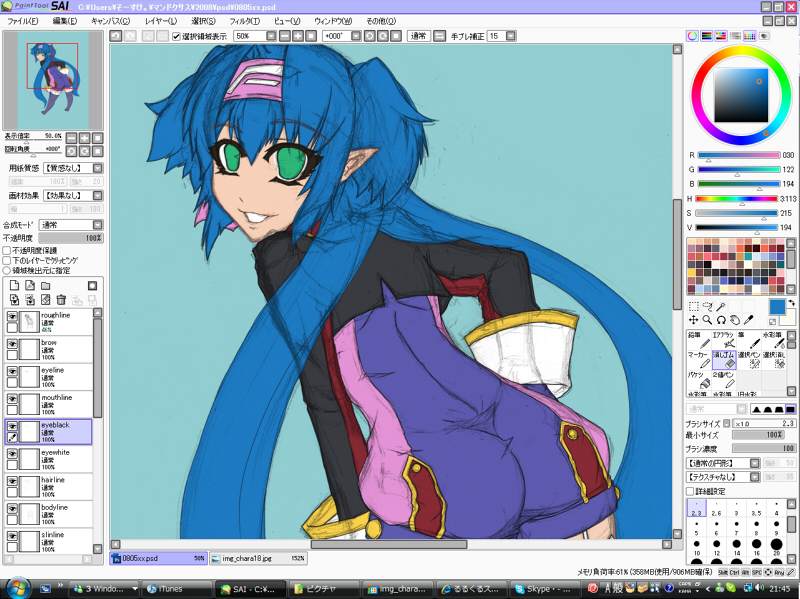Swap foreground and background colors arrow
Screen dimensions: 800x599
791,304
